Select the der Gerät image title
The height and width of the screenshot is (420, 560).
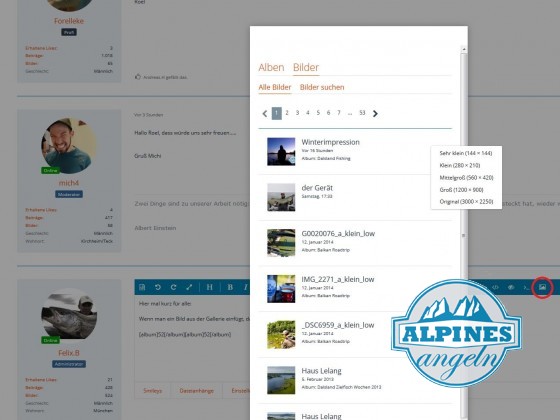[x=317, y=188]
